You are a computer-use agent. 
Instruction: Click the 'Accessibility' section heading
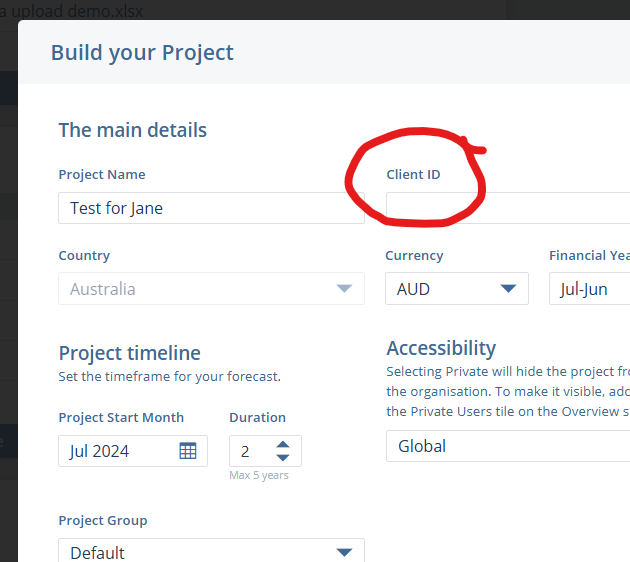[x=441, y=348]
